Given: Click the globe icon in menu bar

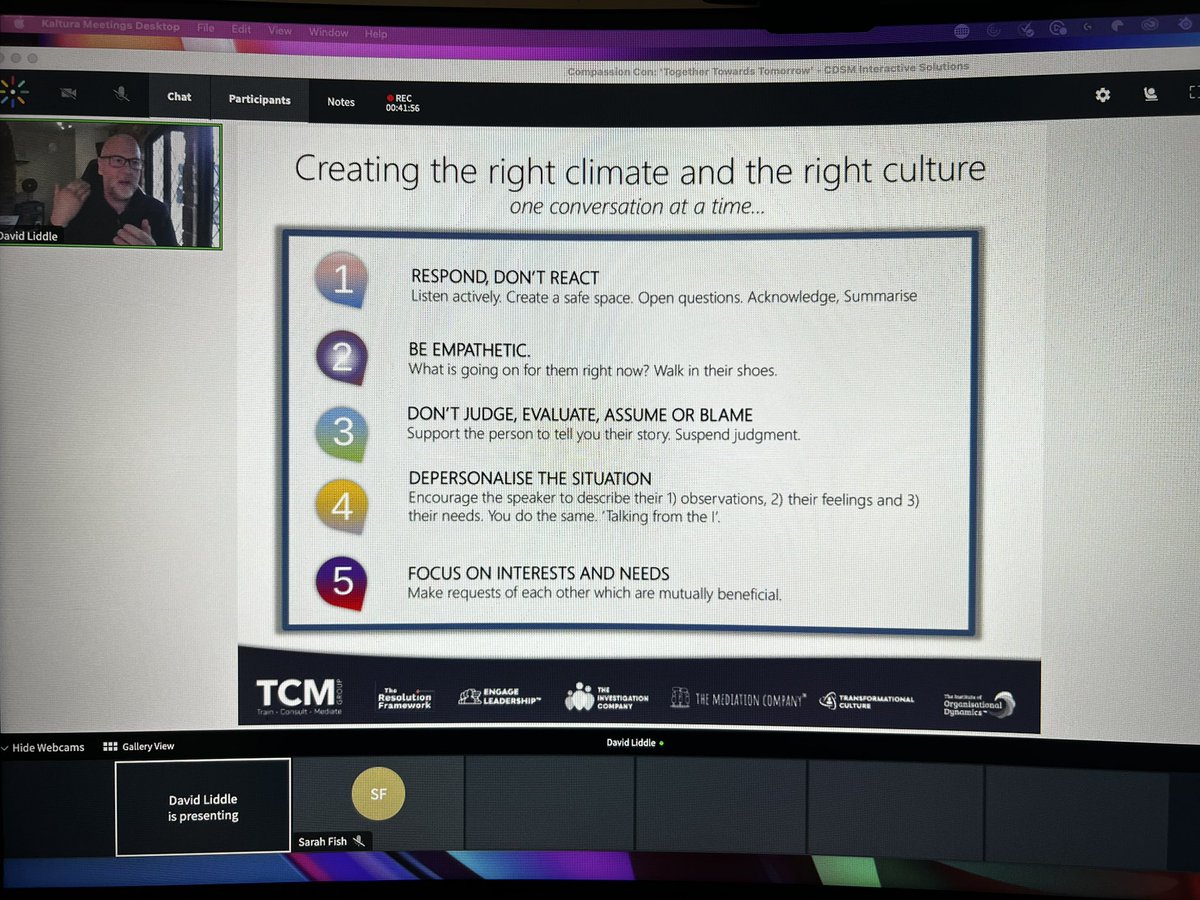Looking at the screenshot, I should (x=961, y=32).
